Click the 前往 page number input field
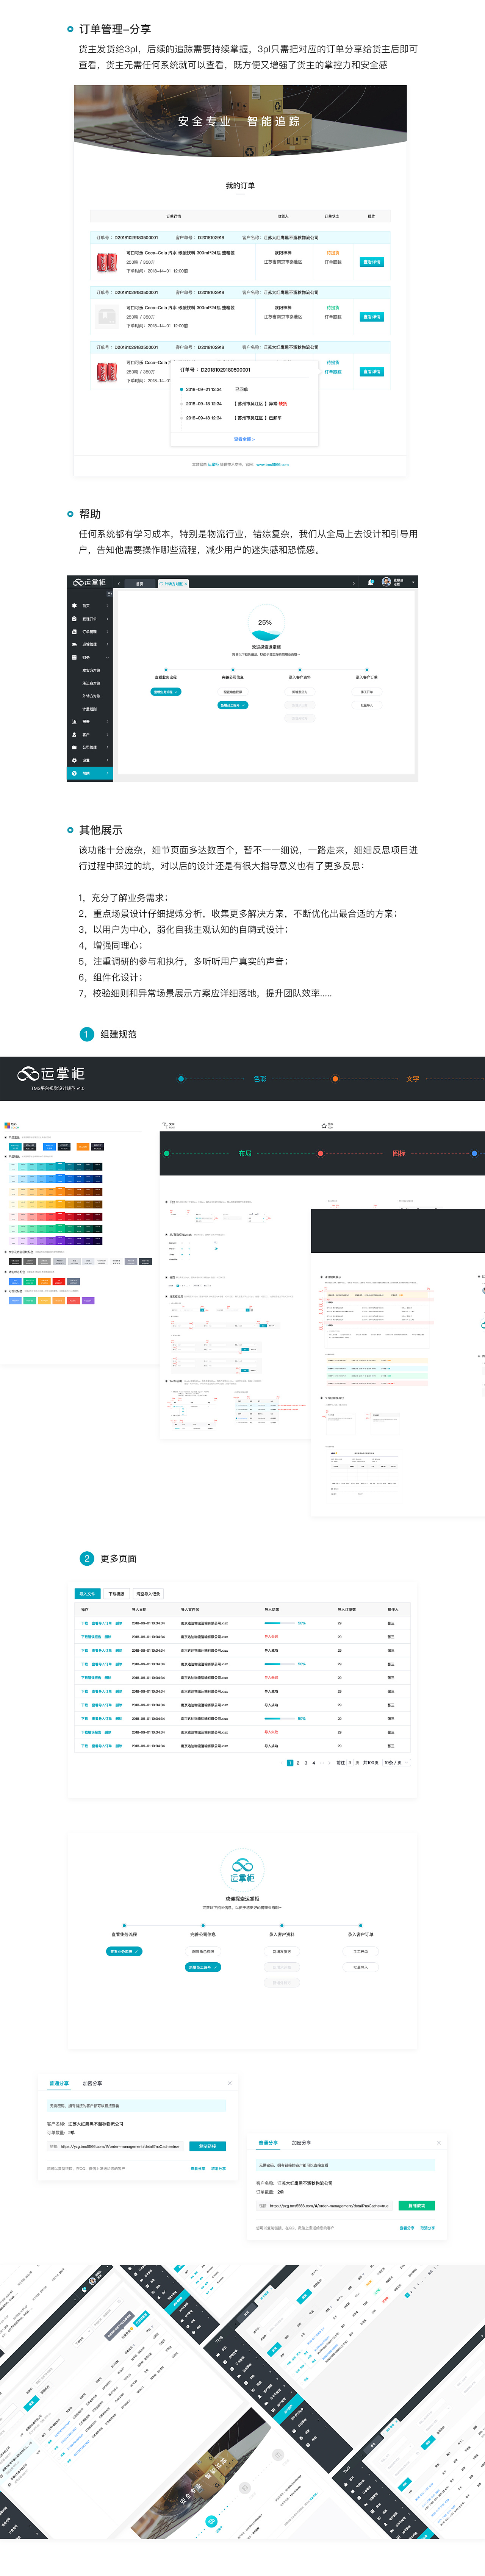 tap(350, 1763)
